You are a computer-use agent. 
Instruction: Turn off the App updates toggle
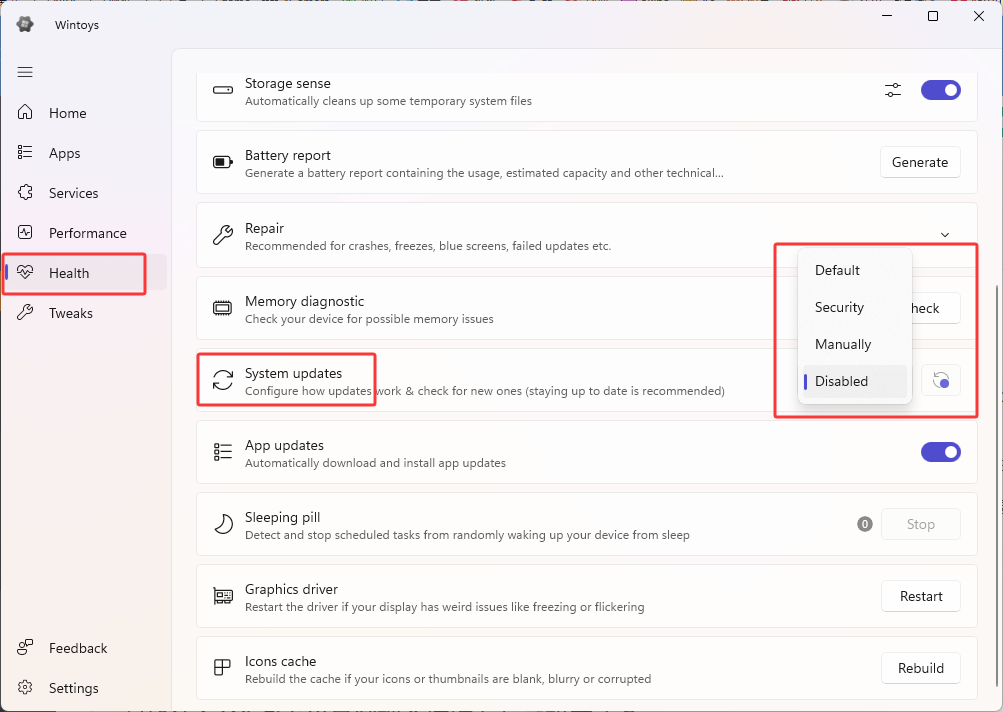940,452
